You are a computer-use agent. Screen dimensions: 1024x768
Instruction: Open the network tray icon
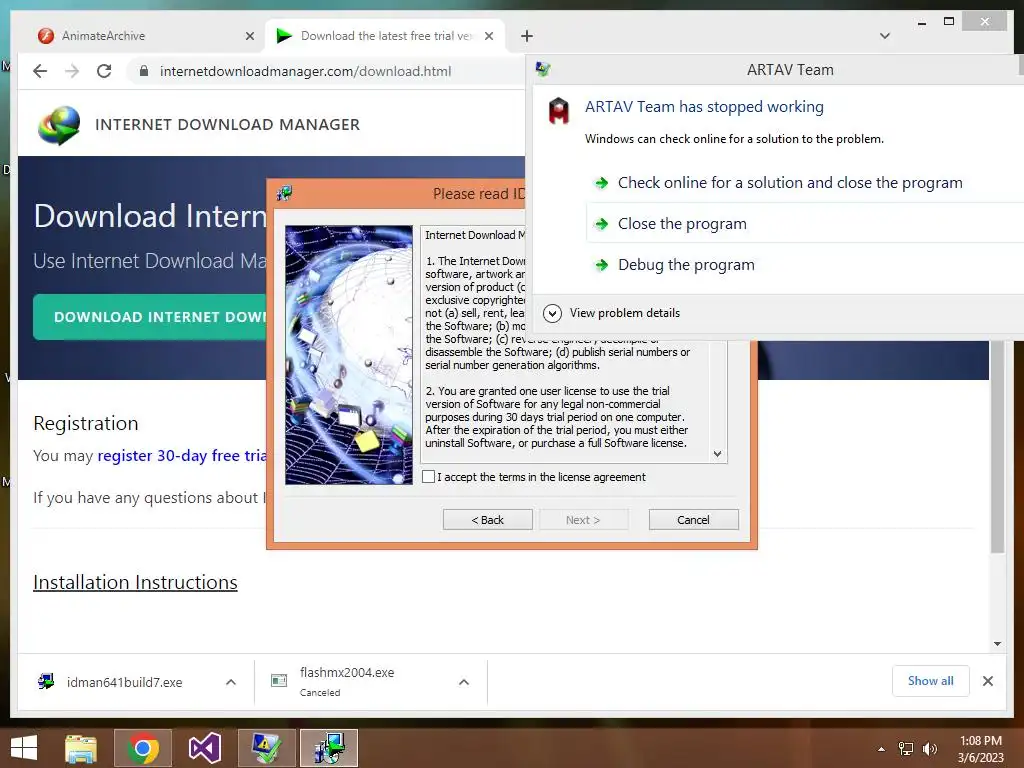pos(906,749)
